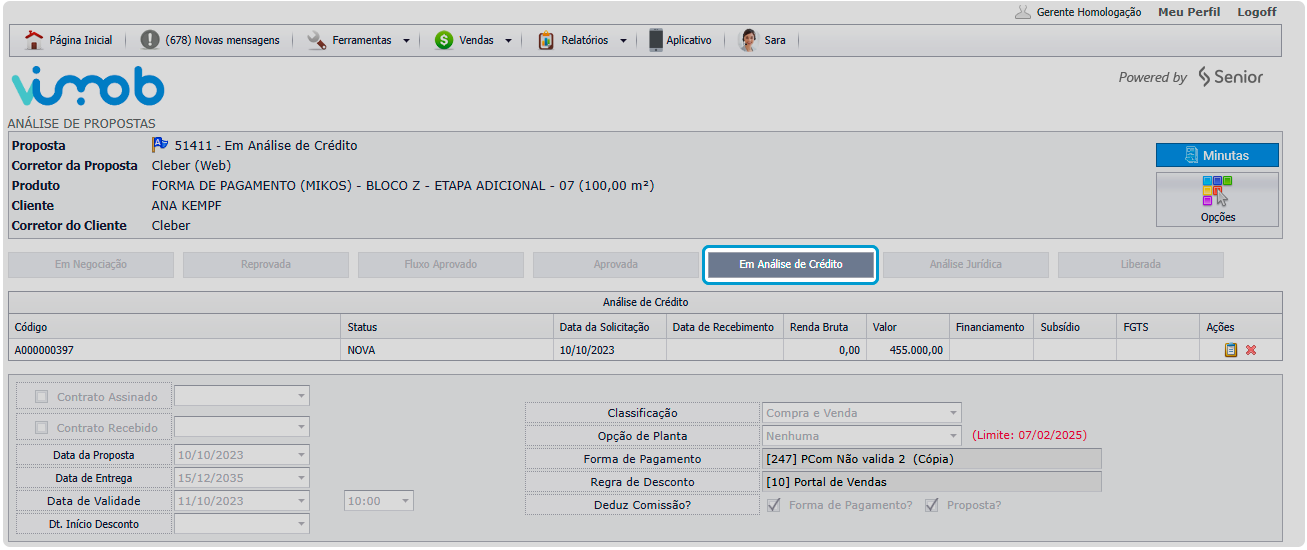
Task: Click the Minutas button
Action: pyautogui.click(x=1217, y=155)
